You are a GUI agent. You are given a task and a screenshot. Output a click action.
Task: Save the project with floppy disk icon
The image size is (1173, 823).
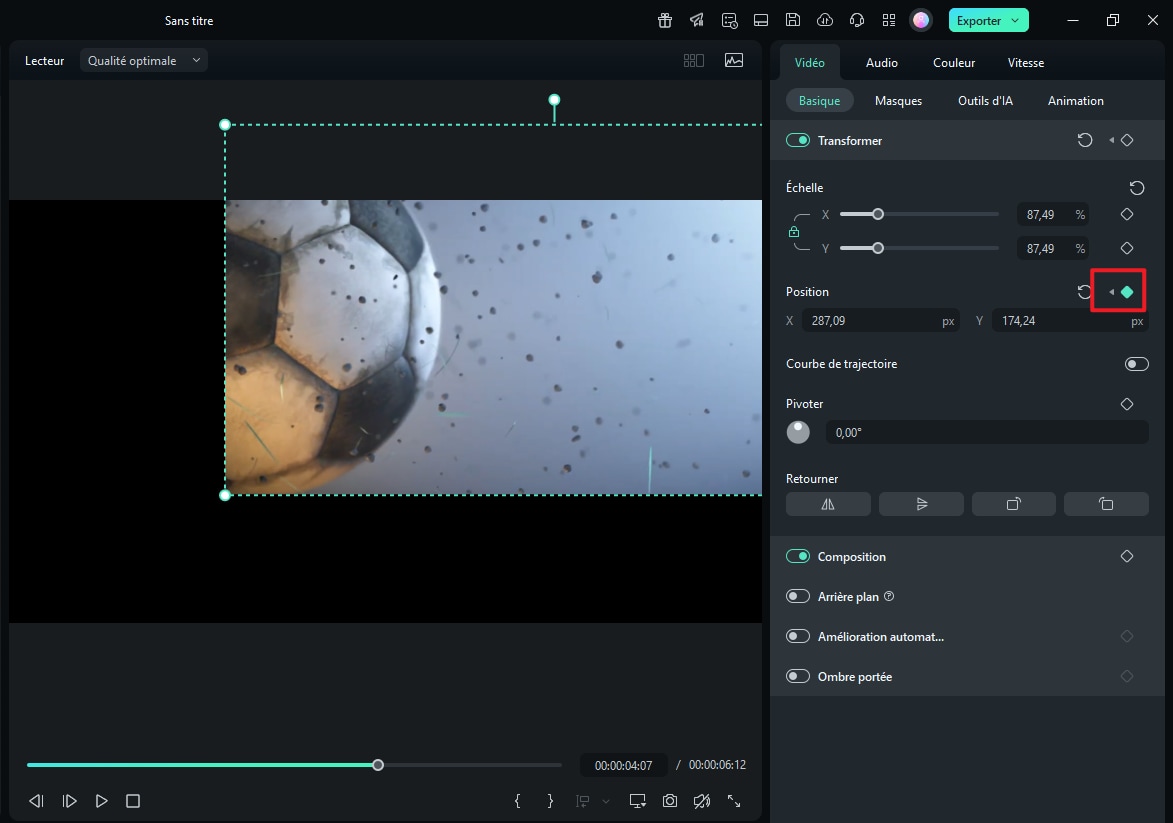793,20
